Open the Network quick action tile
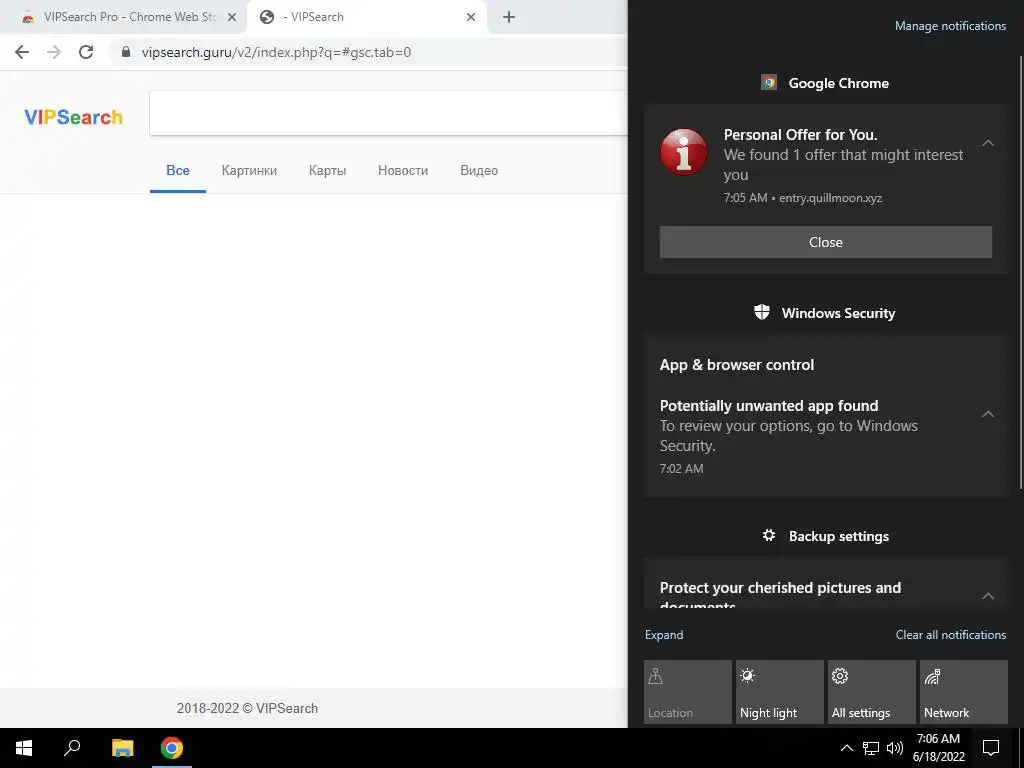 (x=964, y=692)
